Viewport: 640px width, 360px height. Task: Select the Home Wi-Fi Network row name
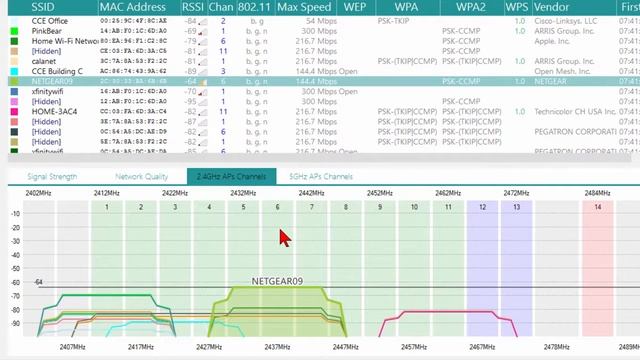coord(65,41)
